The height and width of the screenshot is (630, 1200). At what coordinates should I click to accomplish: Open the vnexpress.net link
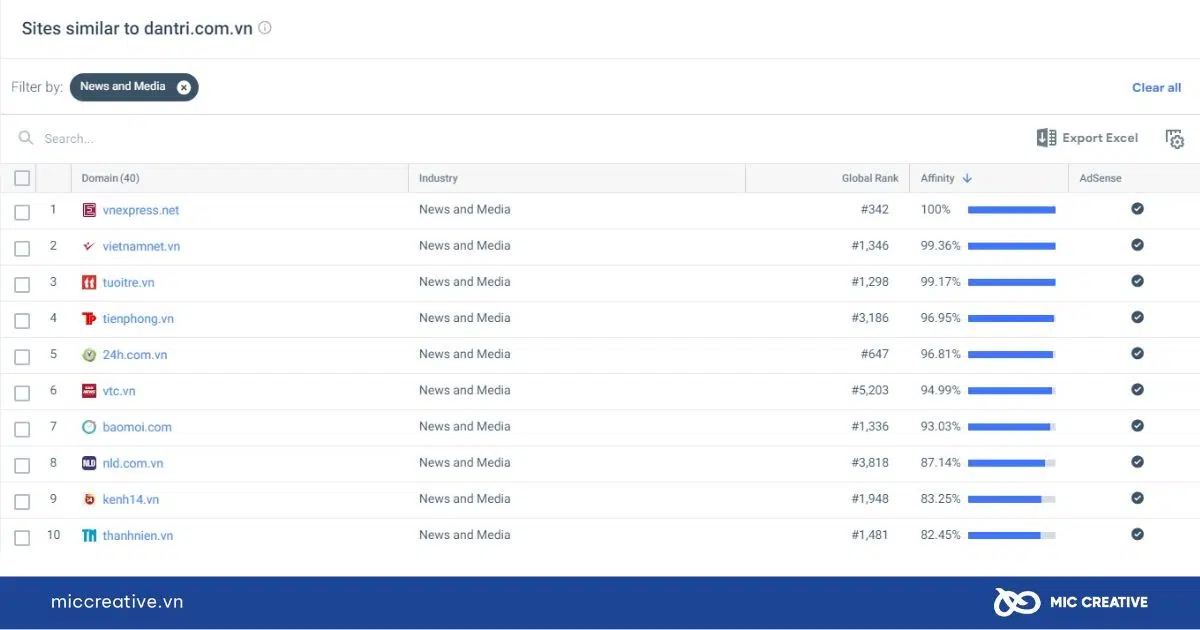coord(141,210)
